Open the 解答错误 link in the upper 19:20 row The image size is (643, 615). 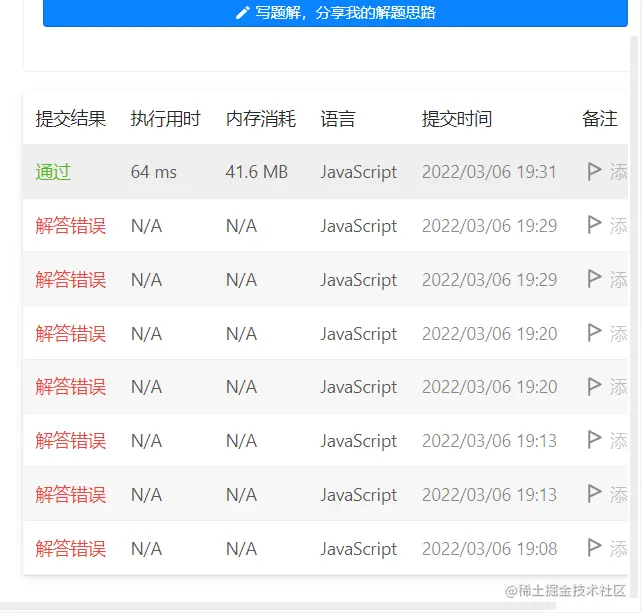pos(71,333)
